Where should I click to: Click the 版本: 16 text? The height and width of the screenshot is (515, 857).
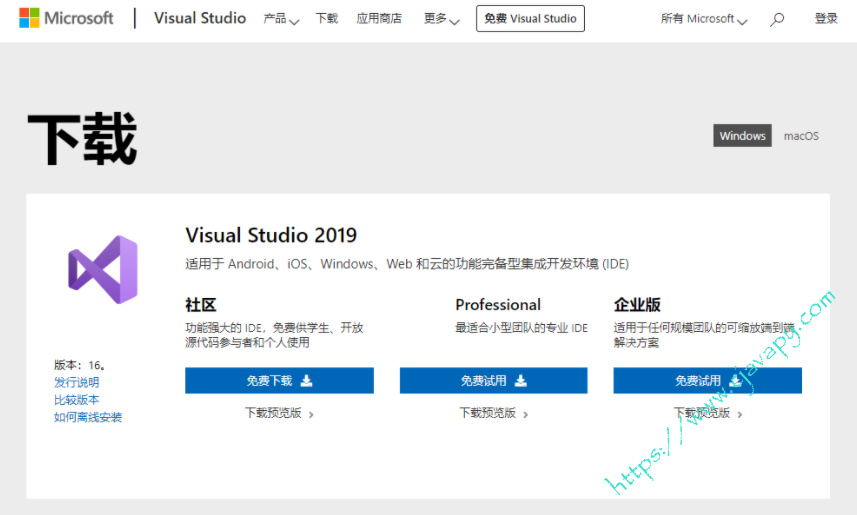click(x=79, y=365)
